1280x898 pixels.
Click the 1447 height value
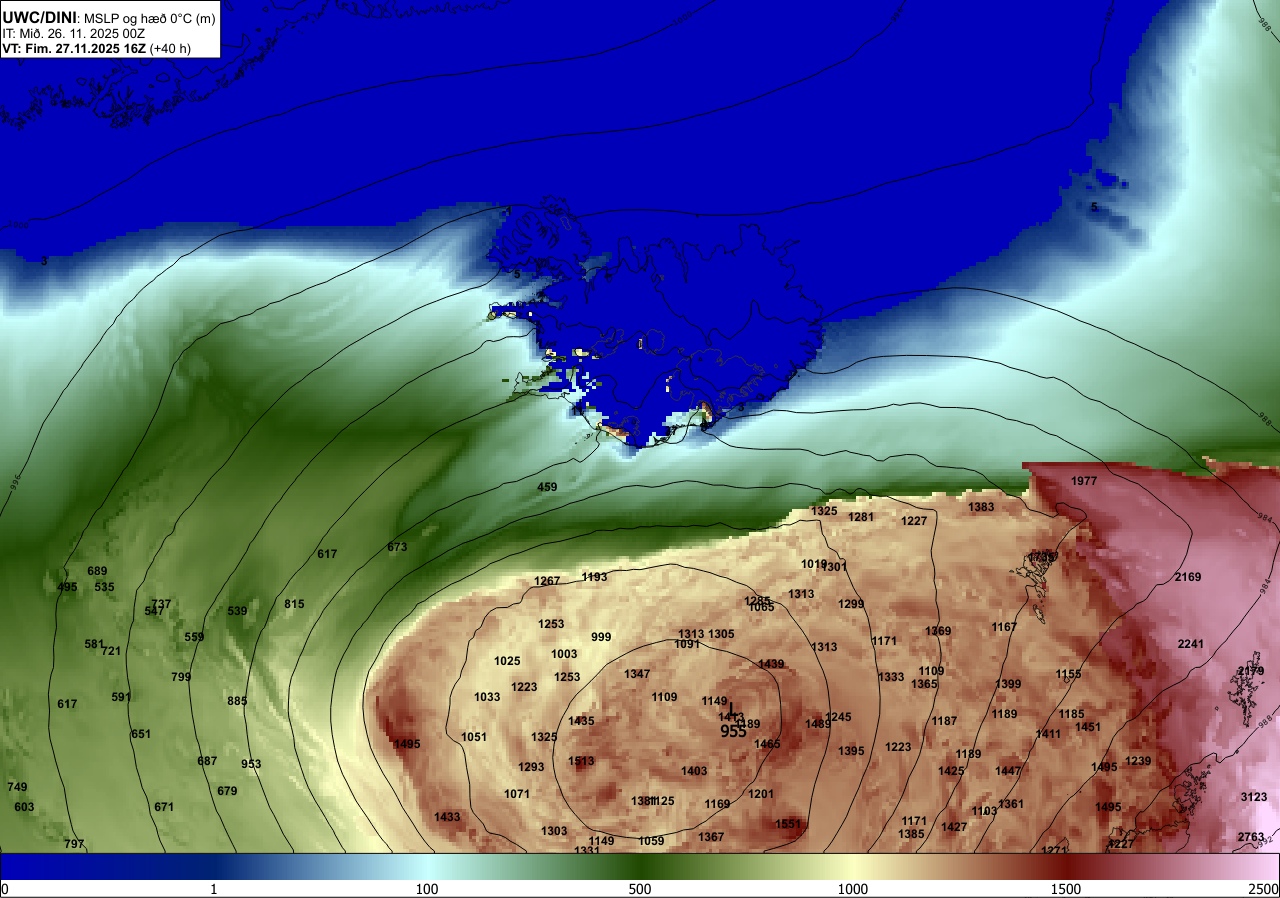click(x=1008, y=771)
